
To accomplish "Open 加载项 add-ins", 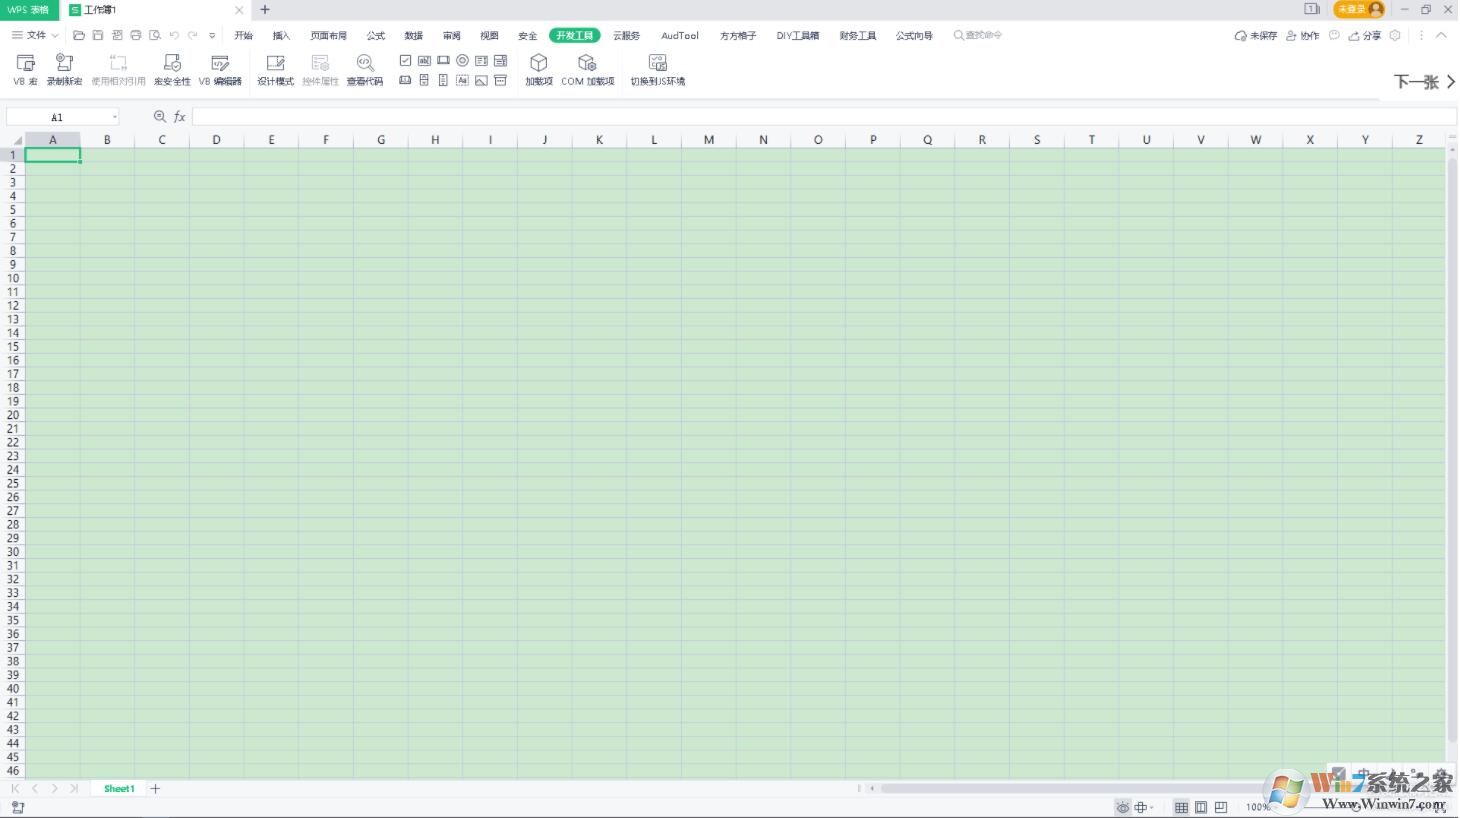I will click(539, 68).
